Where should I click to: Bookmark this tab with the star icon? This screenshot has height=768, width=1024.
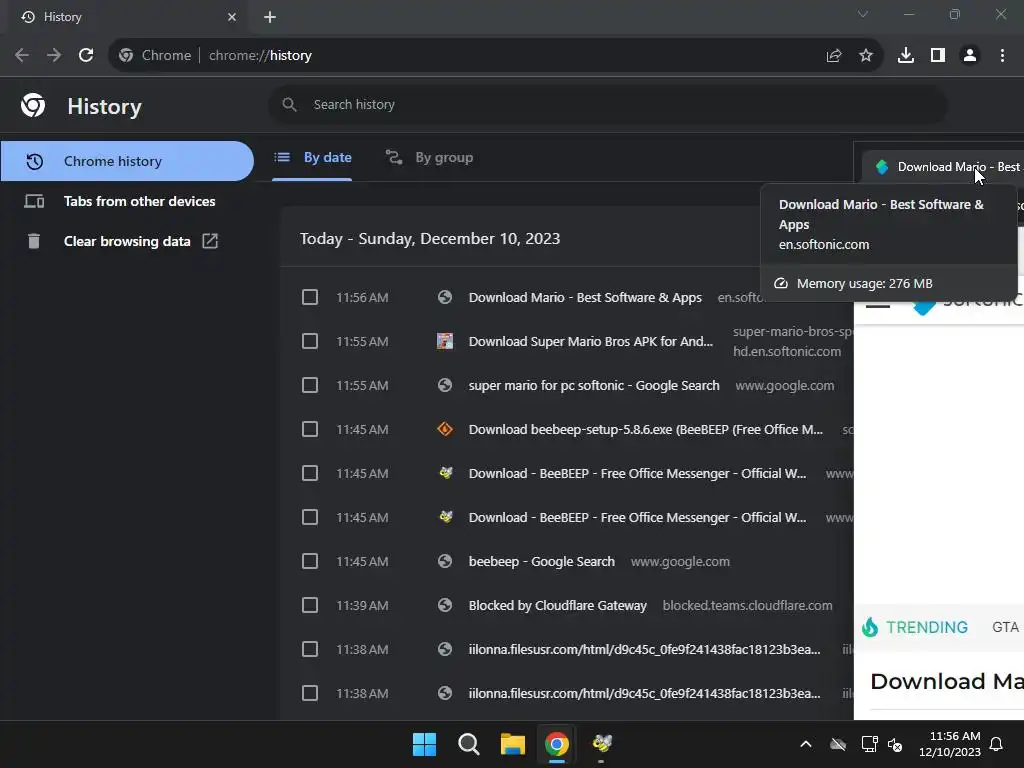[x=866, y=56]
